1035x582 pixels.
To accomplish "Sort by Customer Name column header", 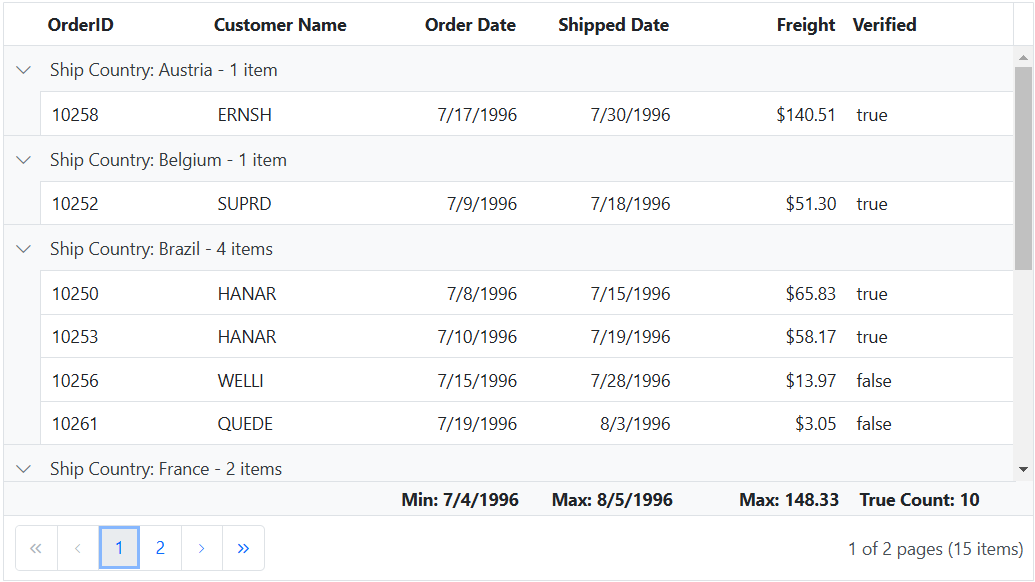I will pos(280,25).
